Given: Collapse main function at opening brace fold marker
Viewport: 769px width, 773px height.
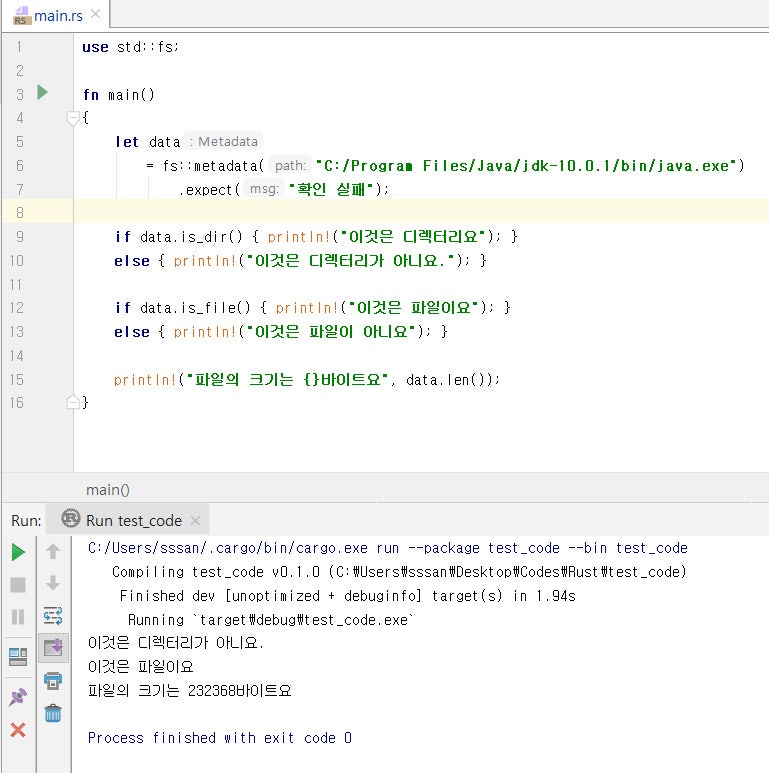Looking at the screenshot, I should click(72, 118).
